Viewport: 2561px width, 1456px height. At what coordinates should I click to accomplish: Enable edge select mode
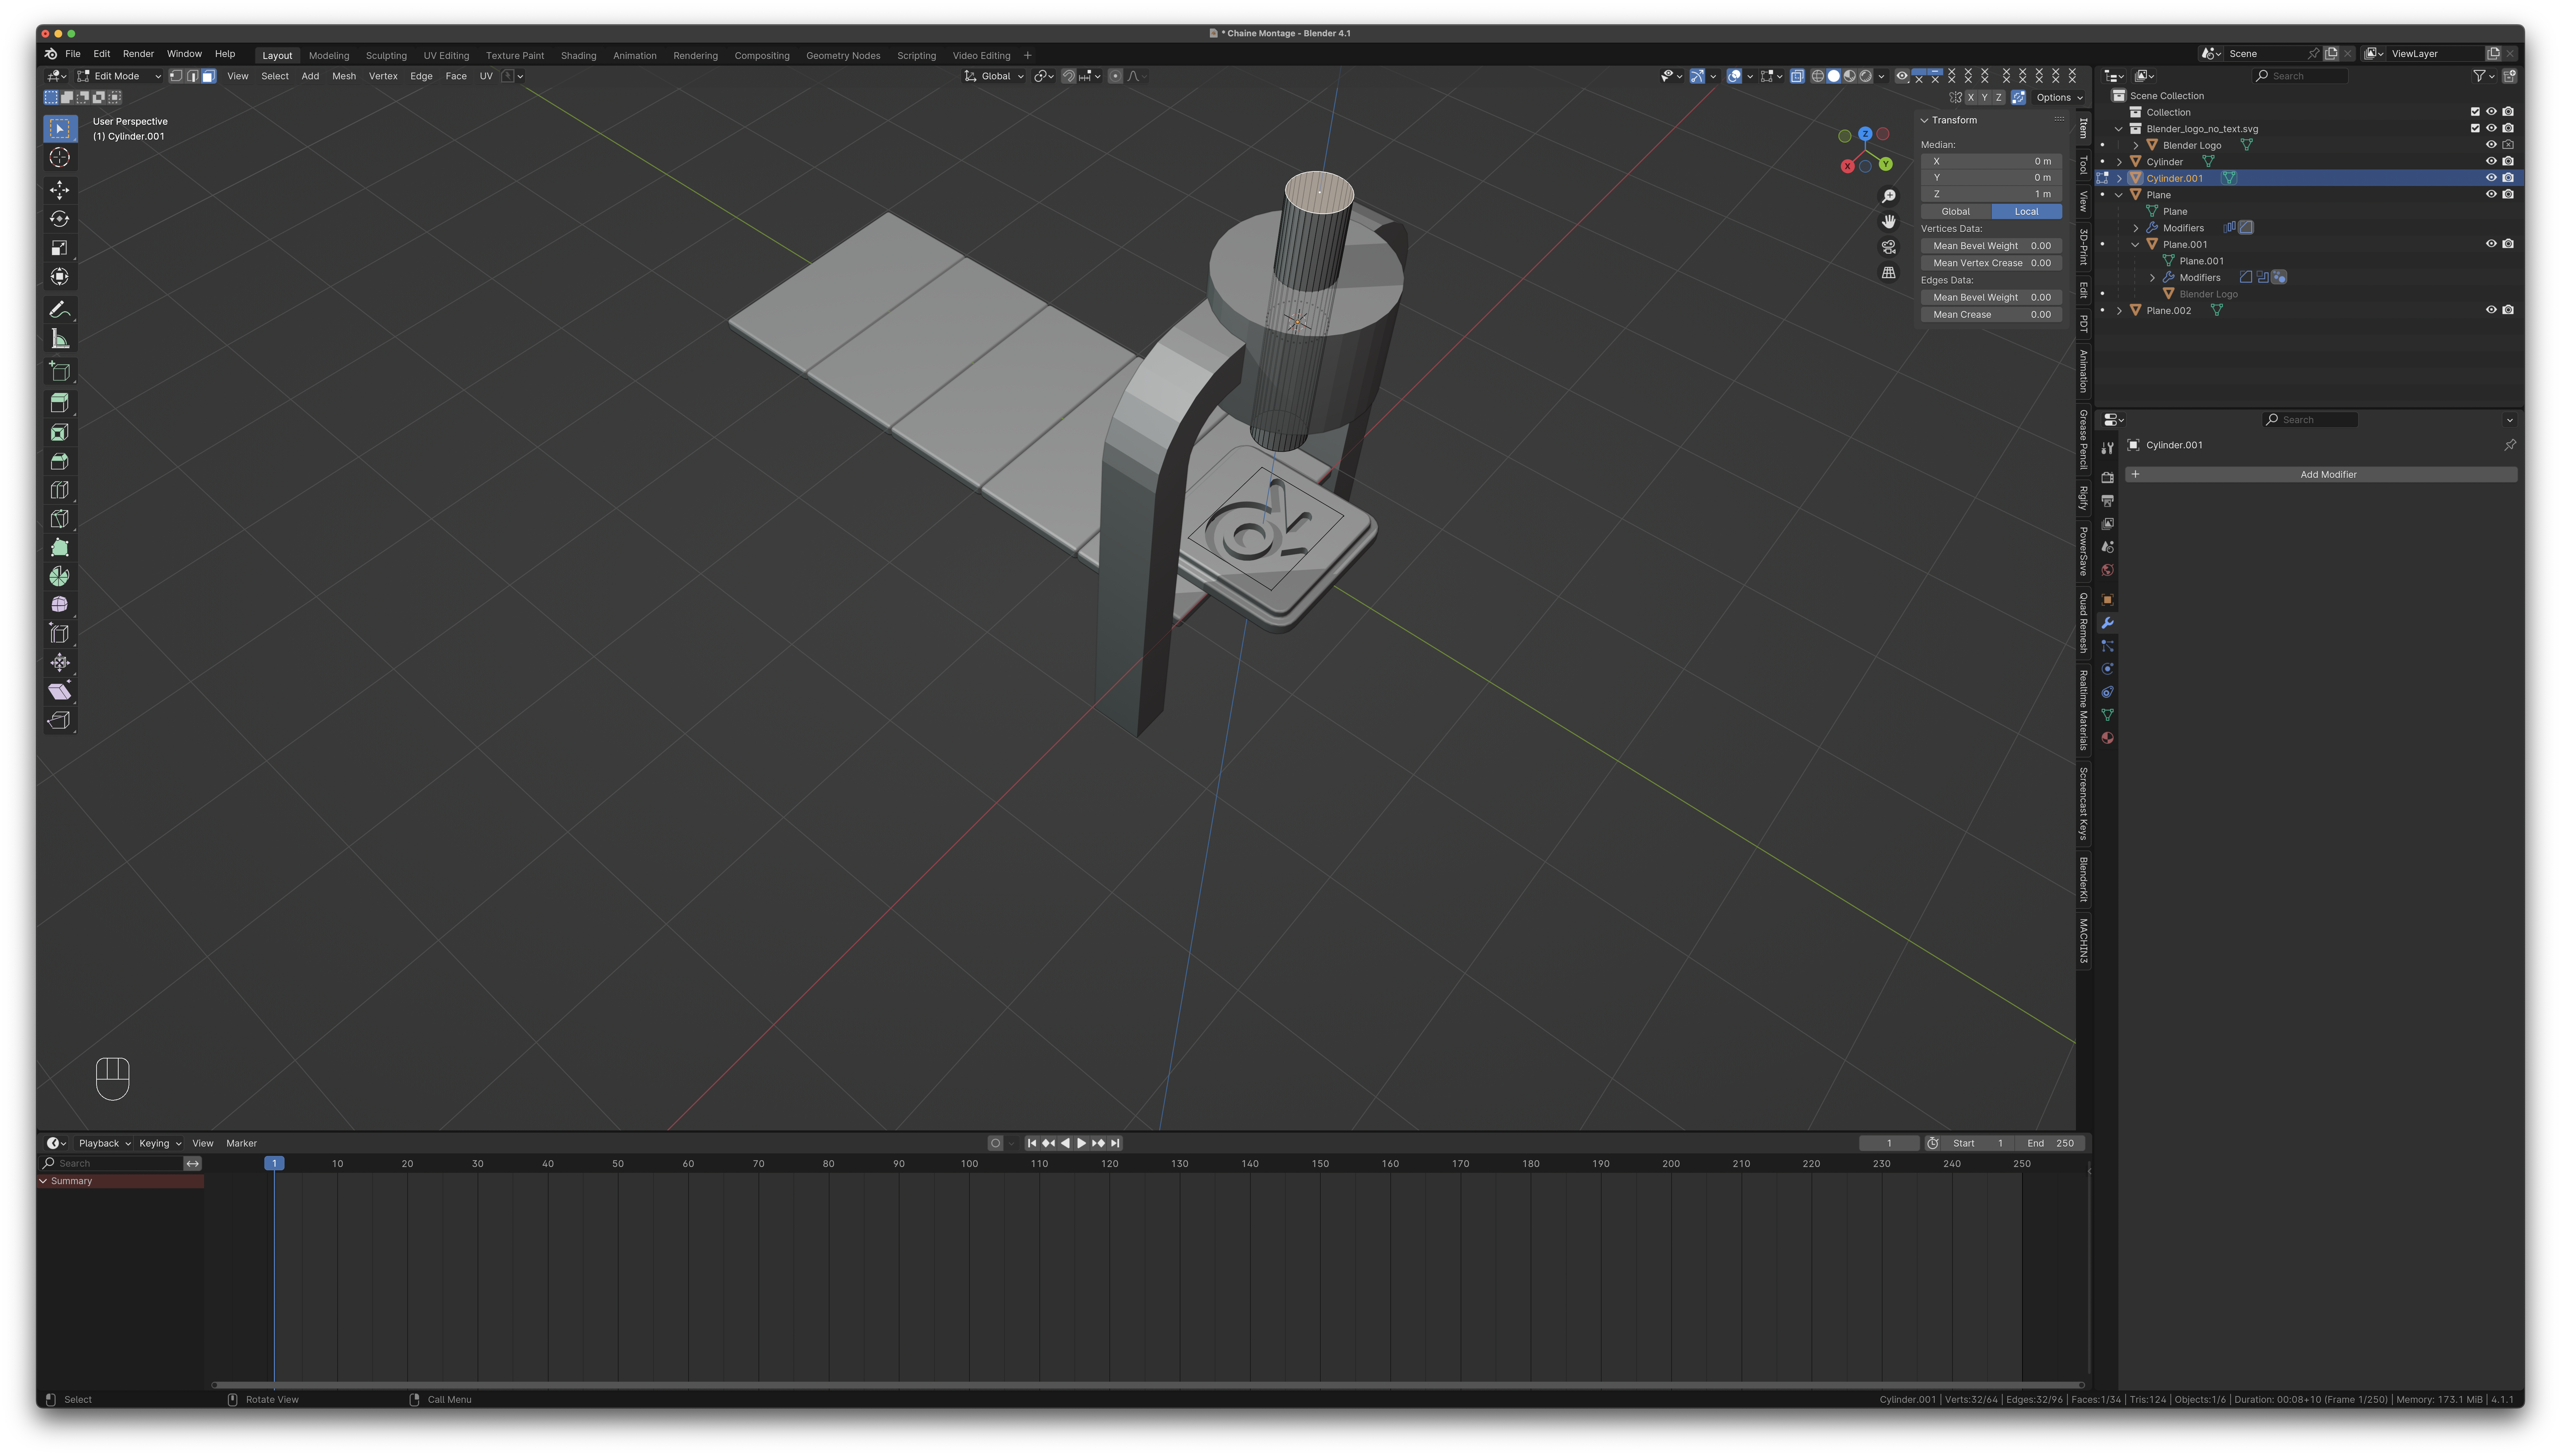tap(192, 76)
